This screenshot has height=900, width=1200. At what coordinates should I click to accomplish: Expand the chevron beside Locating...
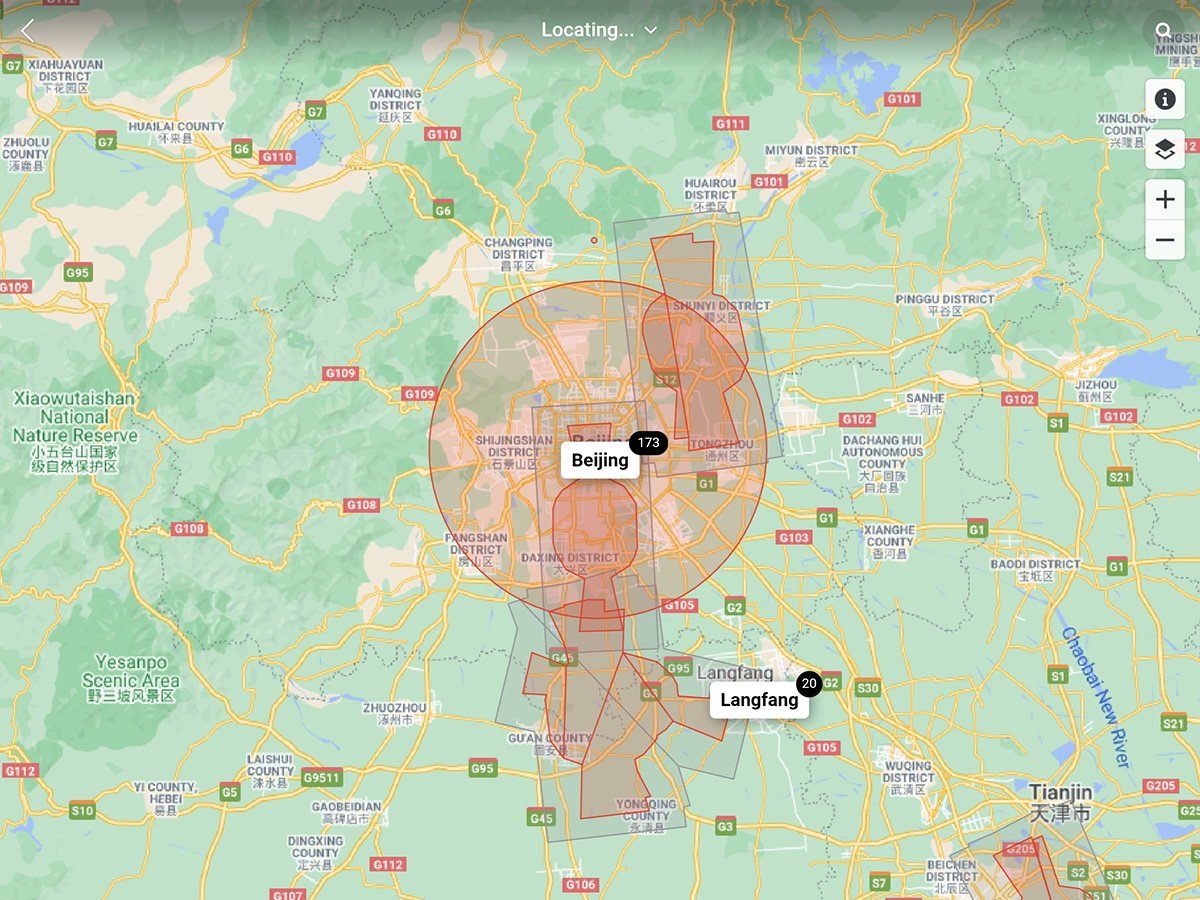[x=651, y=30]
